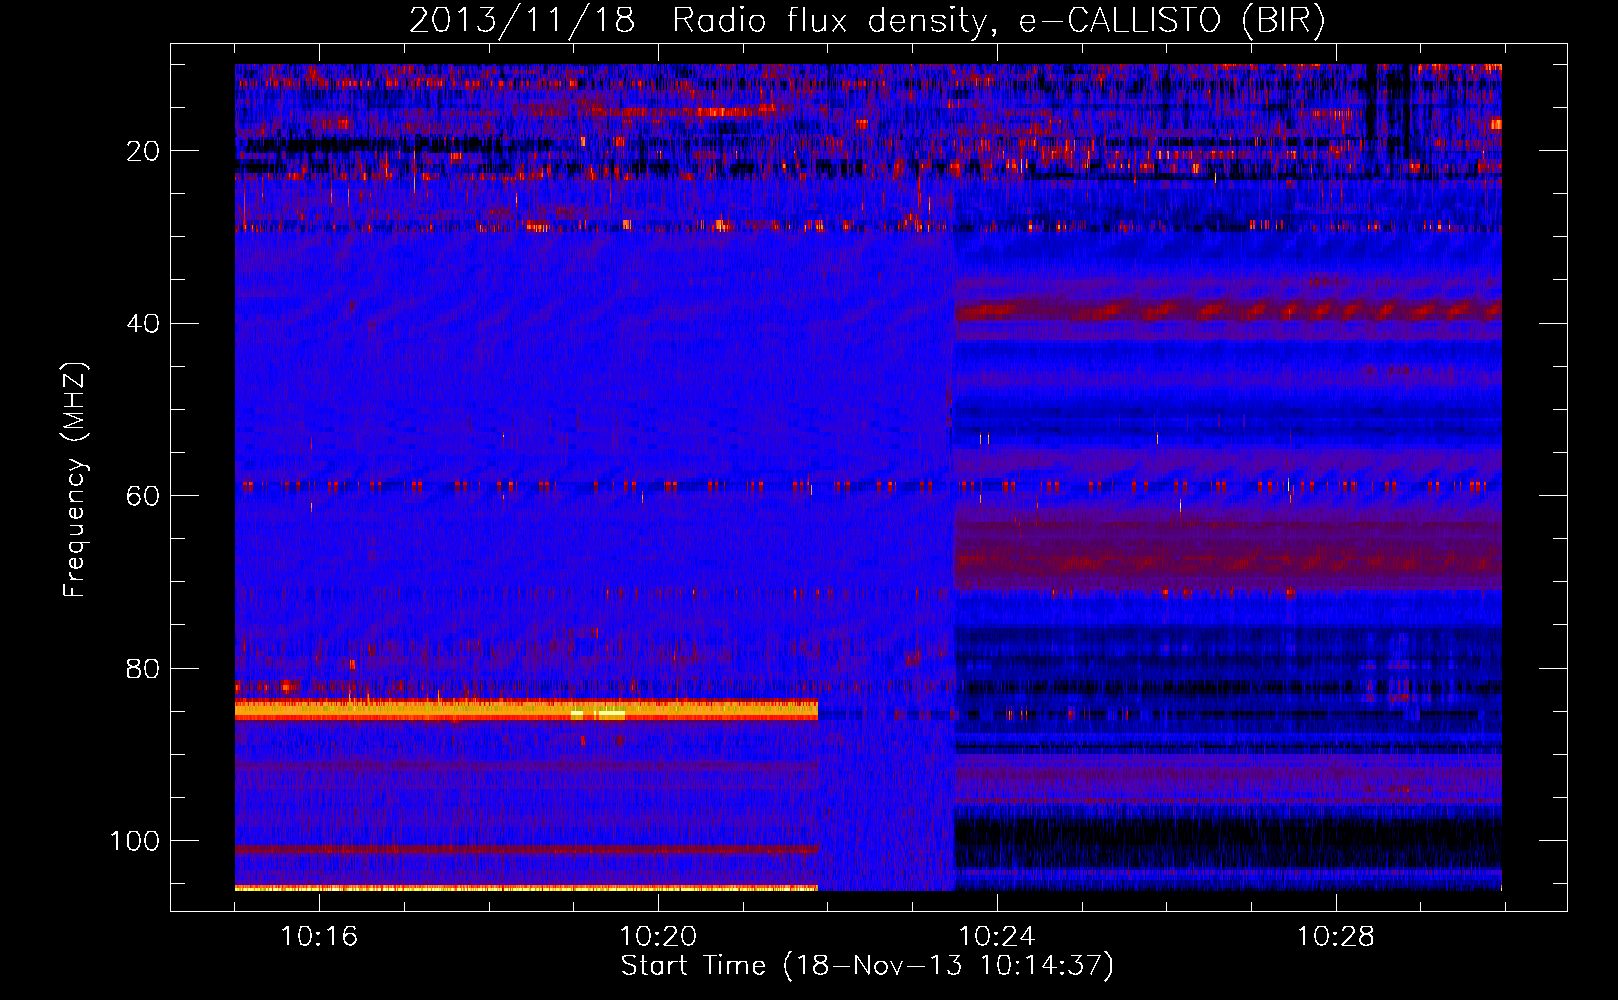Select the 10:24 time tick label
Screen dimensions: 1618x1000
click(x=997, y=937)
